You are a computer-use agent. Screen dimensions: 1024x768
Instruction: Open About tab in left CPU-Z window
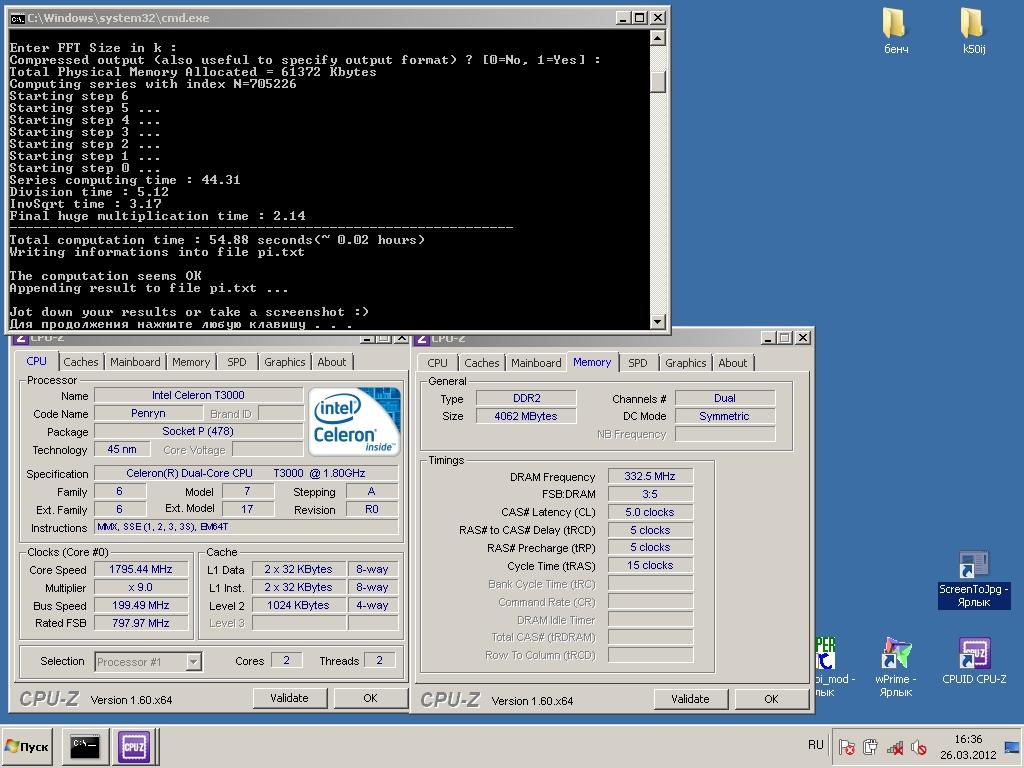click(x=332, y=362)
